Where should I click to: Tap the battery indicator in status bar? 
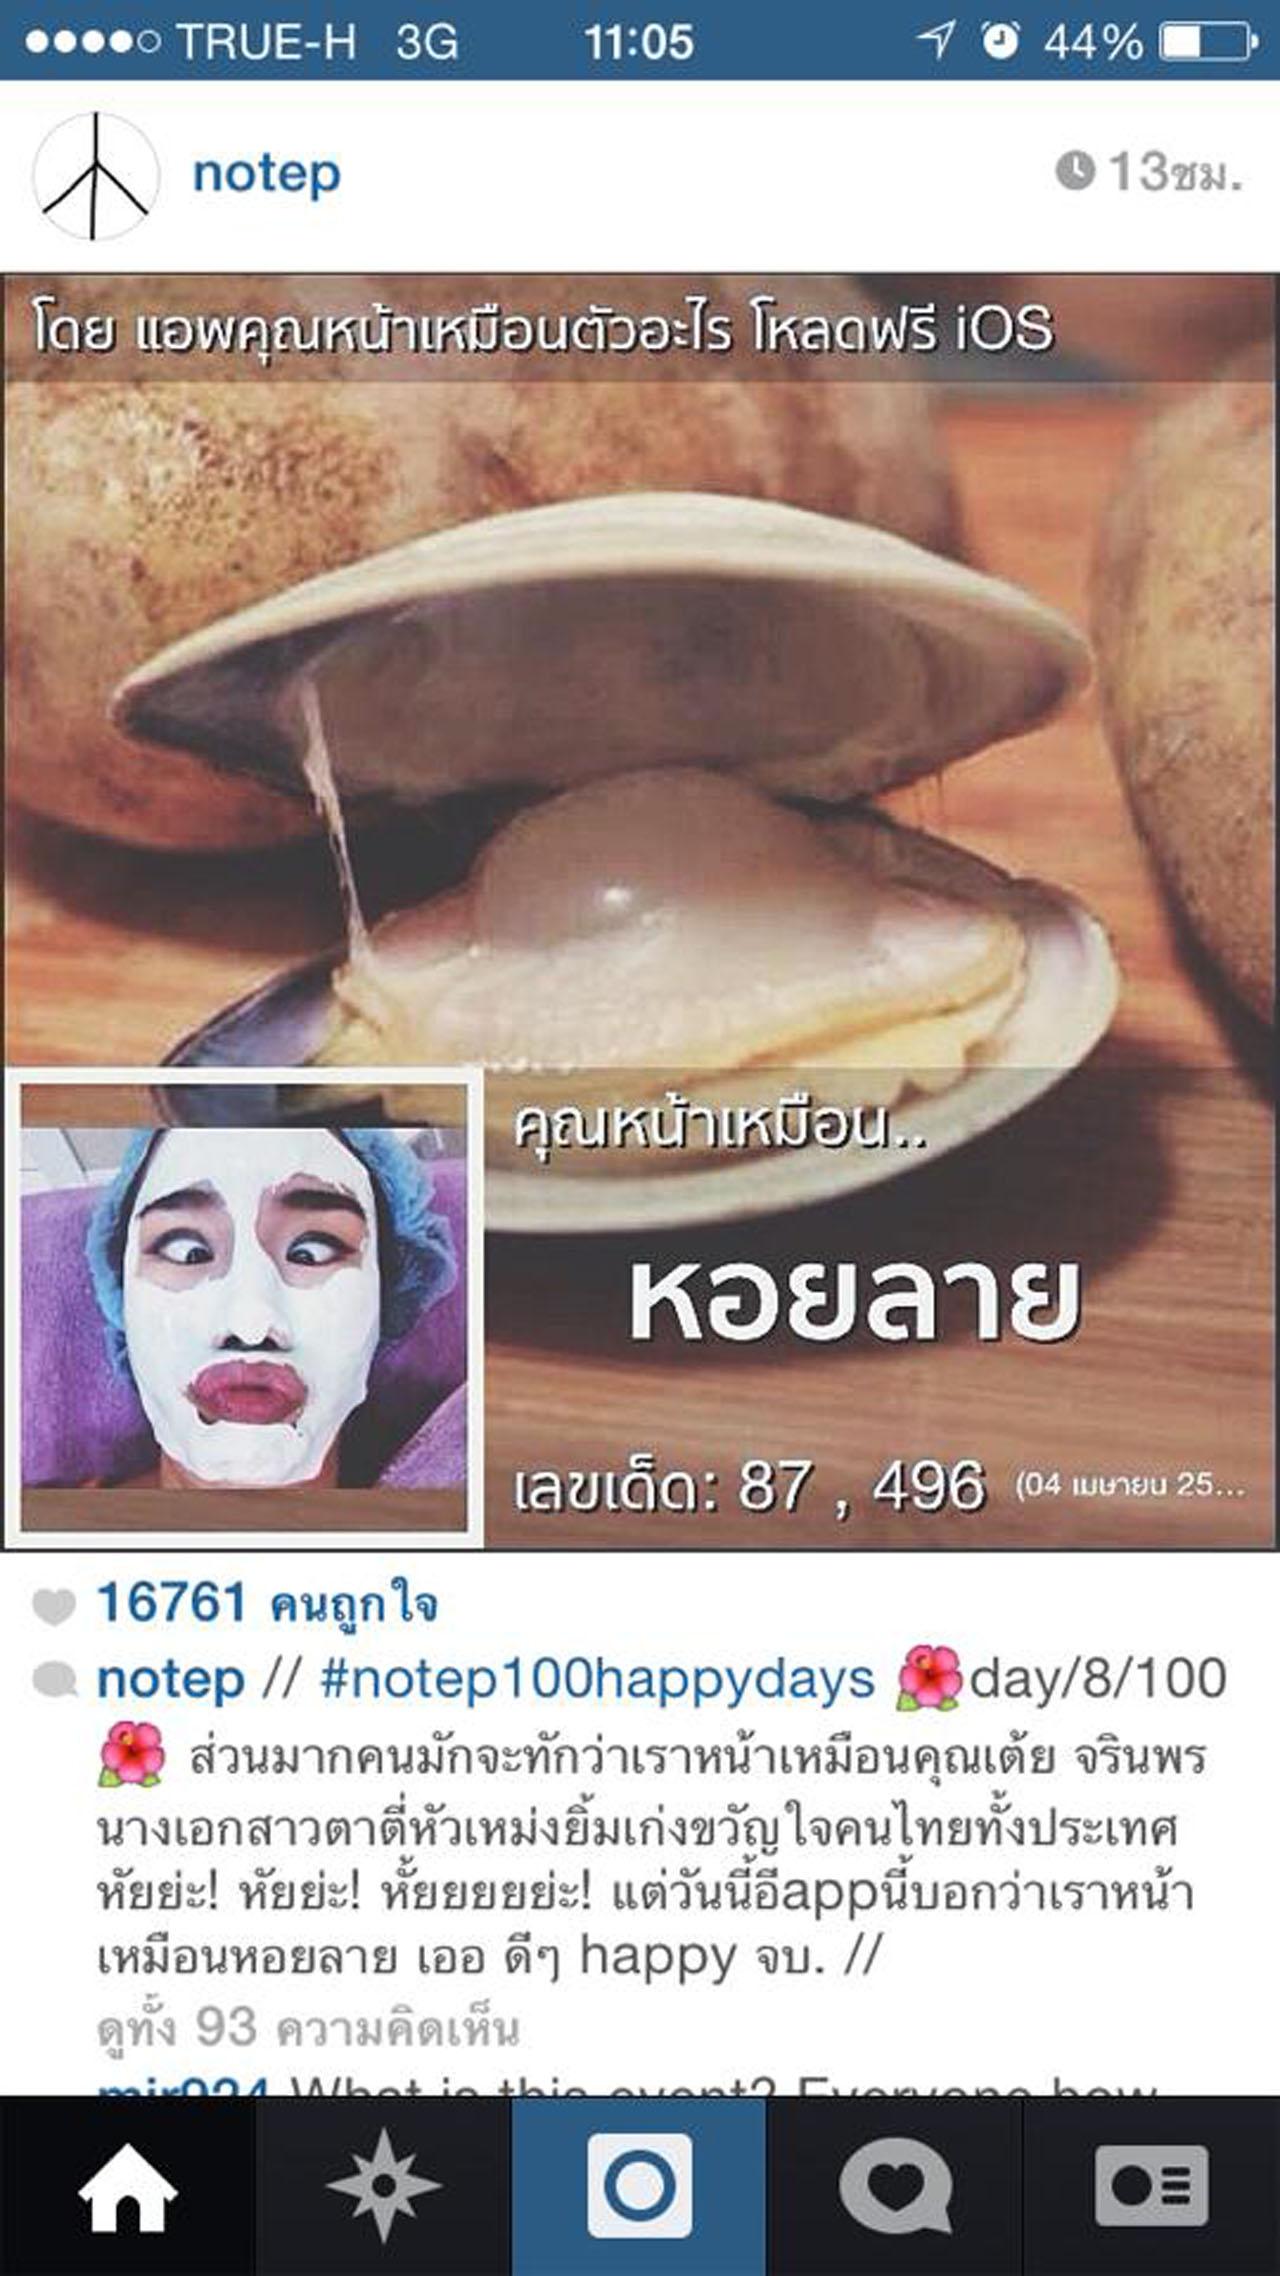pyautogui.click(x=1207, y=41)
